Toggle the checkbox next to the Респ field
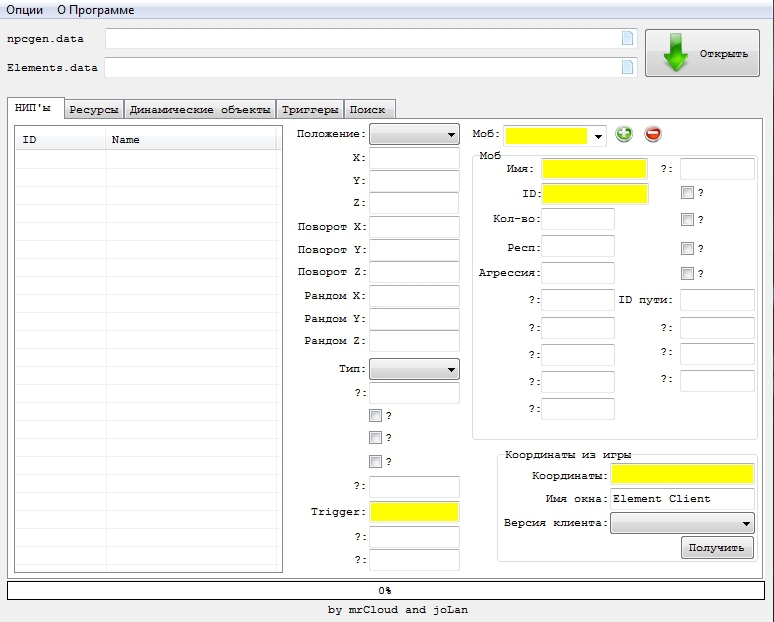 pyautogui.click(x=687, y=248)
